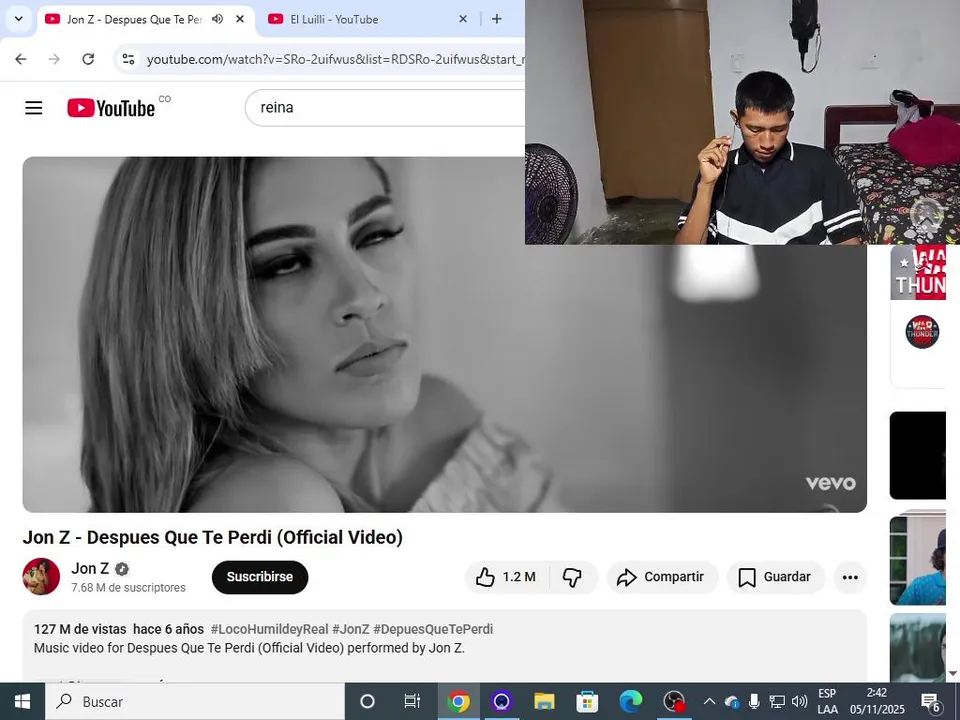Open the YouTube hamburger guide menu

[34, 108]
